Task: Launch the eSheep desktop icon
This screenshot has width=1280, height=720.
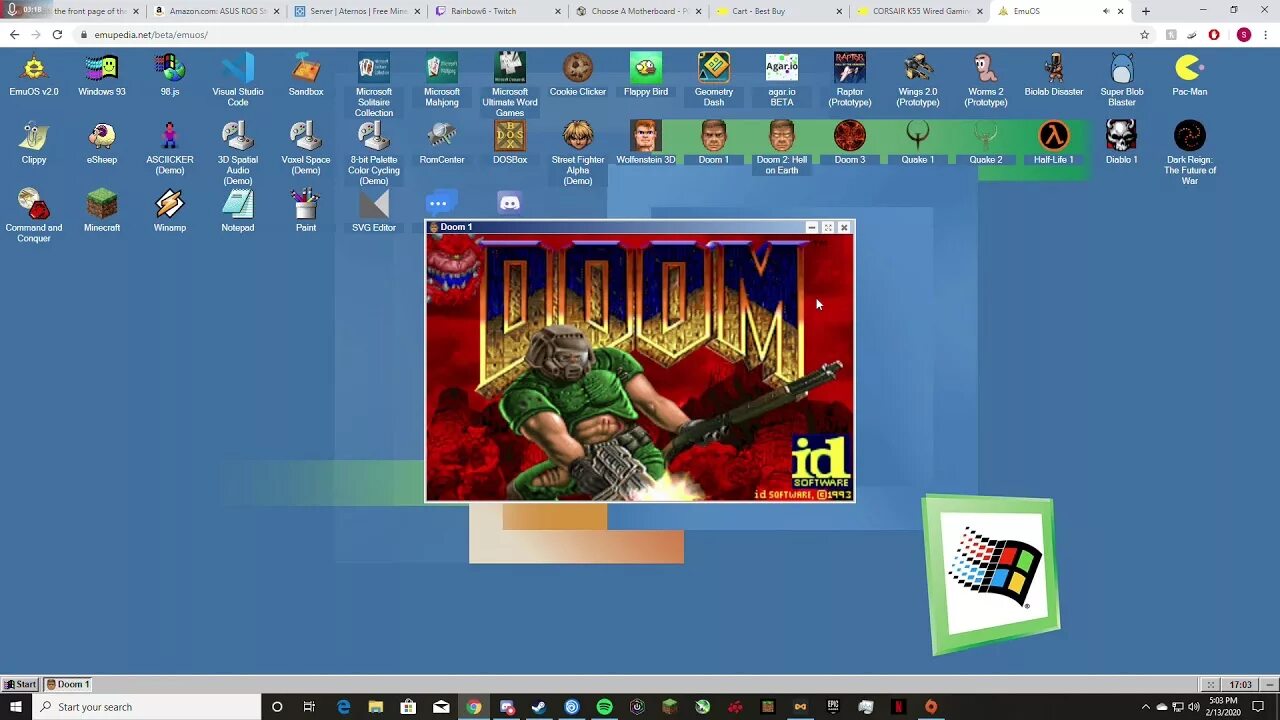Action: [102, 143]
